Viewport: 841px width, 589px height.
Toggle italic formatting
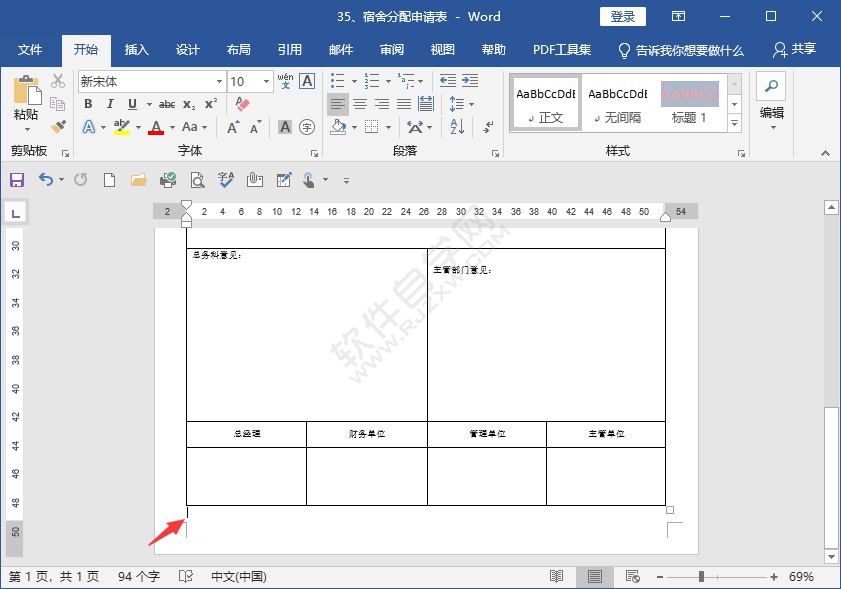(x=110, y=103)
